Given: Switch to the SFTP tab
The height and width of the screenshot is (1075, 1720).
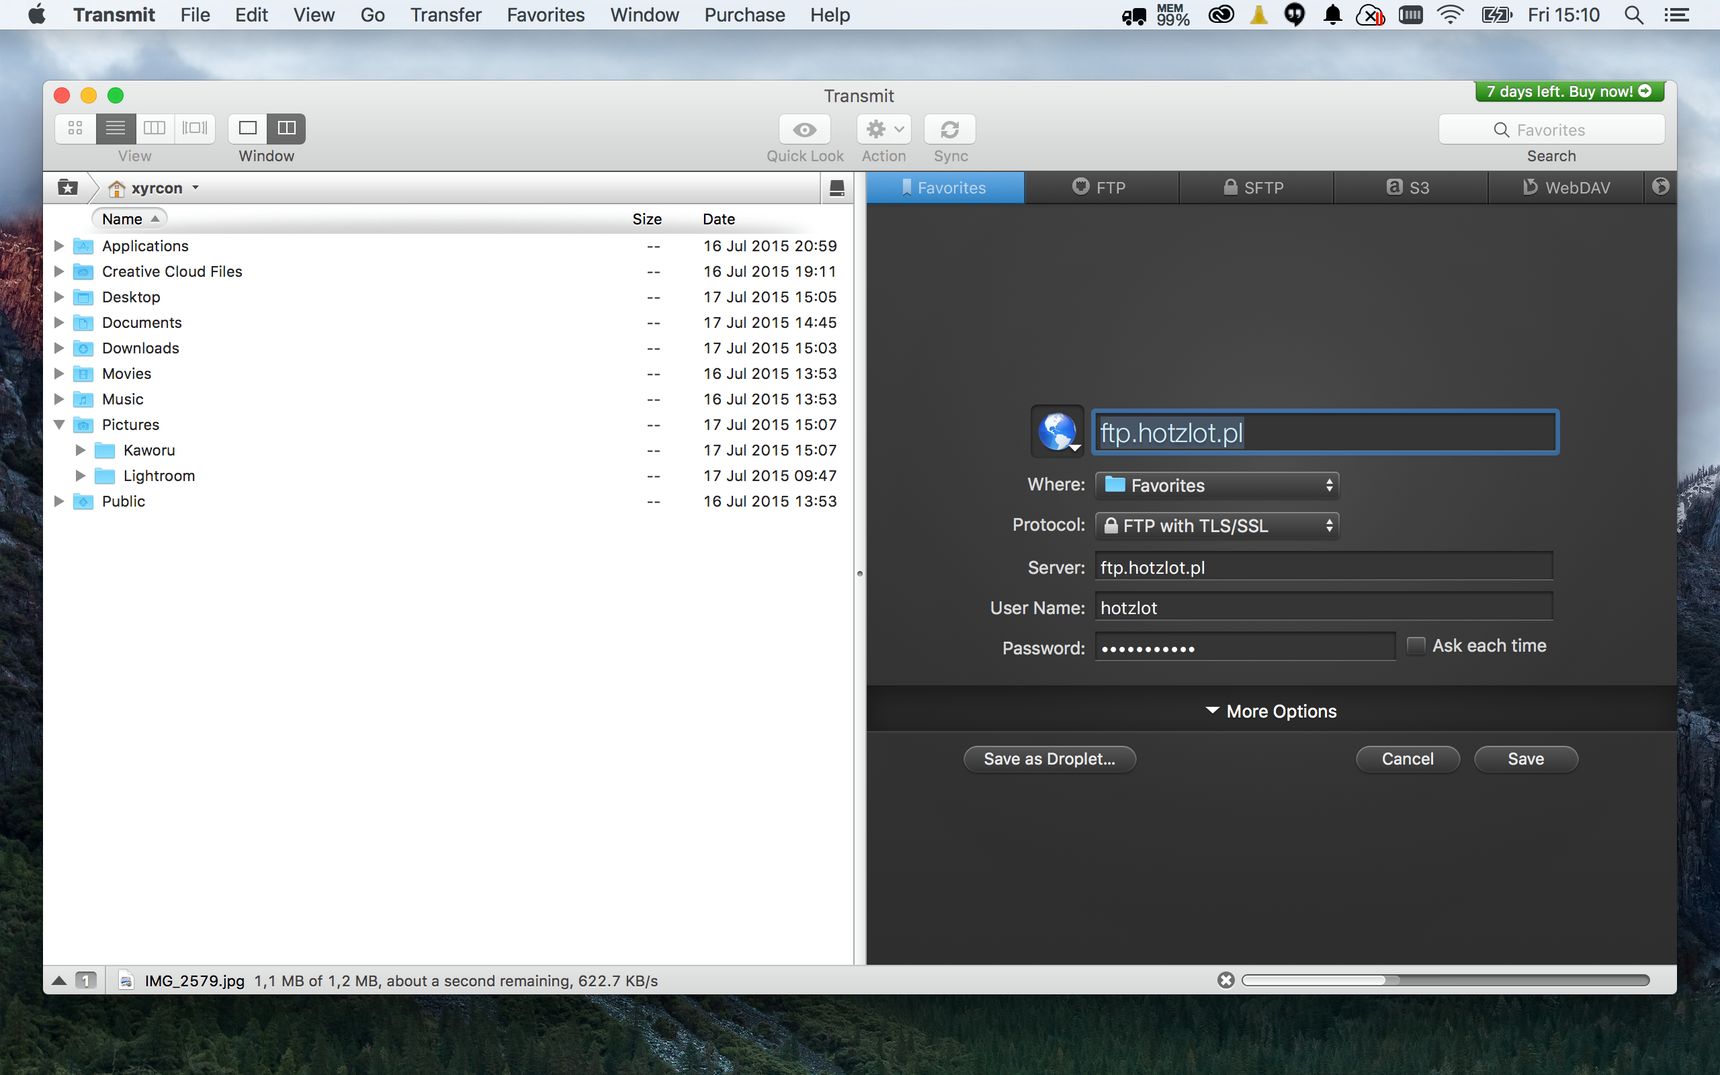Looking at the screenshot, I should point(1255,187).
